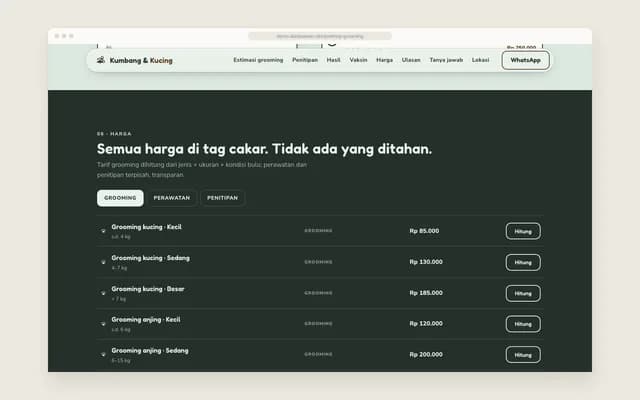
Task: Open the Harga navigation link
Action: [384, 60]
